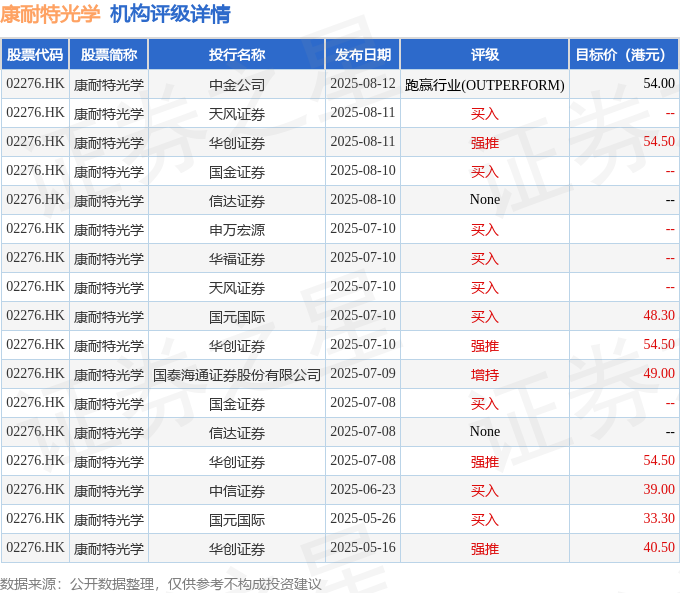The width and height of the screenshot is (680, 593).
Task: Select the 跑赢行业(OUTPERFORM) rating cell
Action: coord(484,85)
